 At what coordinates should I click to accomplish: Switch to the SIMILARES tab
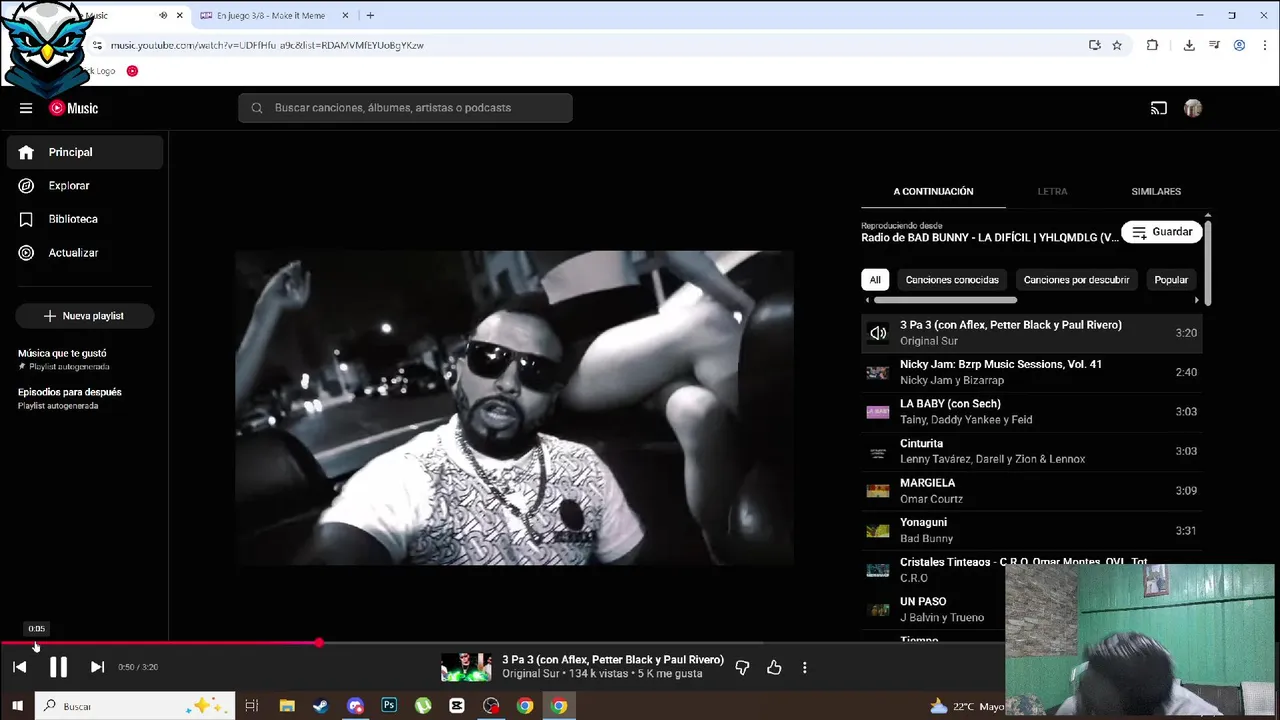(1156, 191)
